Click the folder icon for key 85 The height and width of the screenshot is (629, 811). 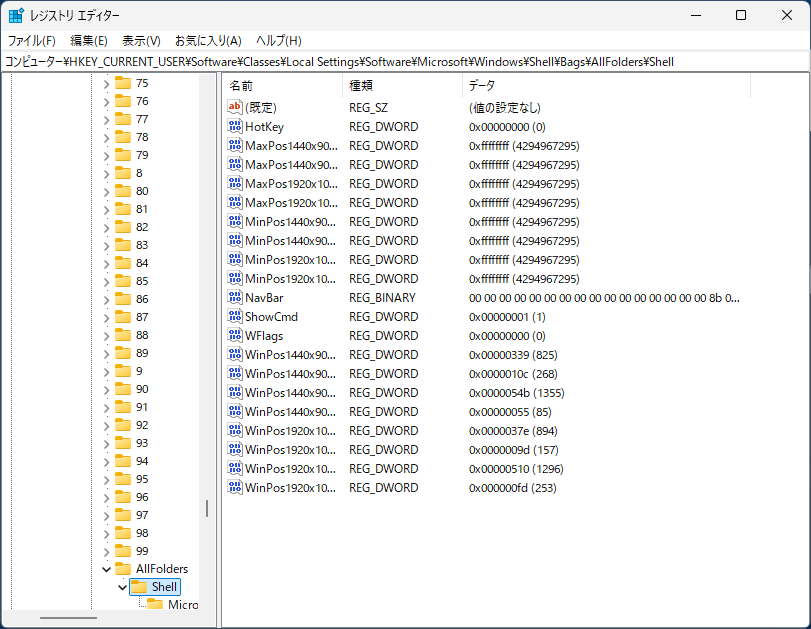[x=123, y=281]
